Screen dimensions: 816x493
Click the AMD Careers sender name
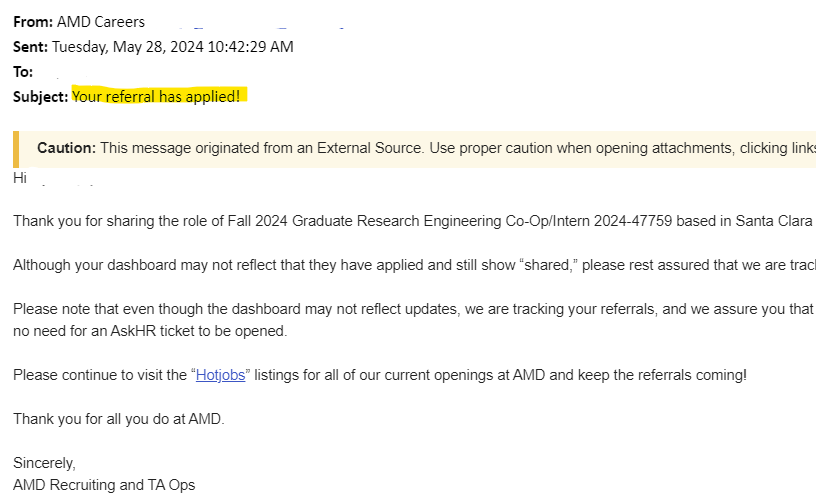pyautogui.click(x=101, y=21)
